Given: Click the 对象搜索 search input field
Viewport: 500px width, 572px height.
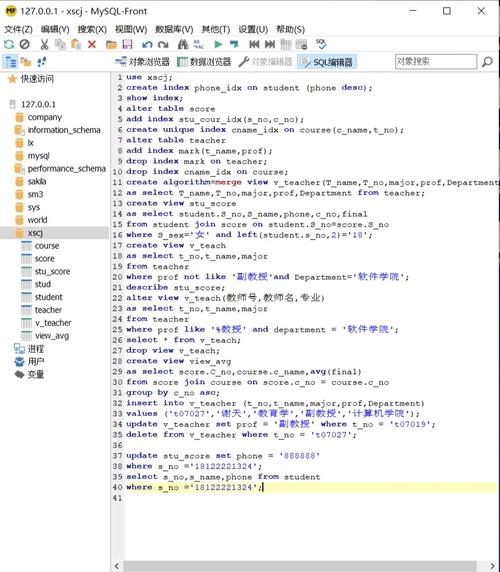Looking at the screenshot, I should click(x=436, y=62).
